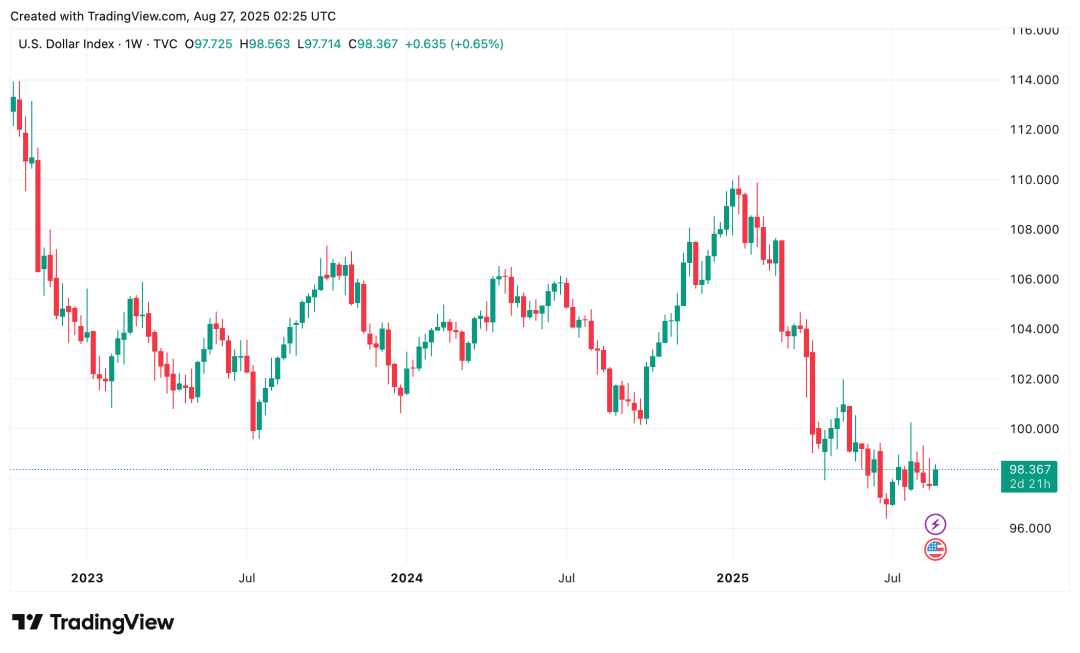This screenshot has height=653, width=1080.
Task: Click the high value H98.563 in legend
Action: [x=264, y=44]
